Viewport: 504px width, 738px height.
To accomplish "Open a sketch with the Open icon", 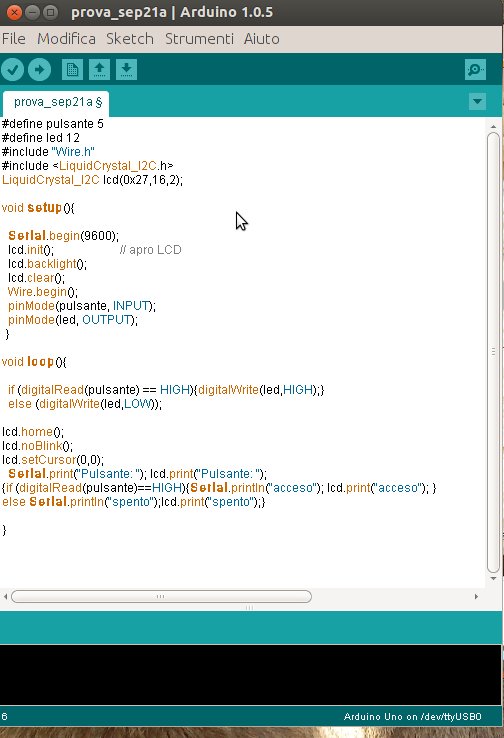I will (x=99, y=70).
